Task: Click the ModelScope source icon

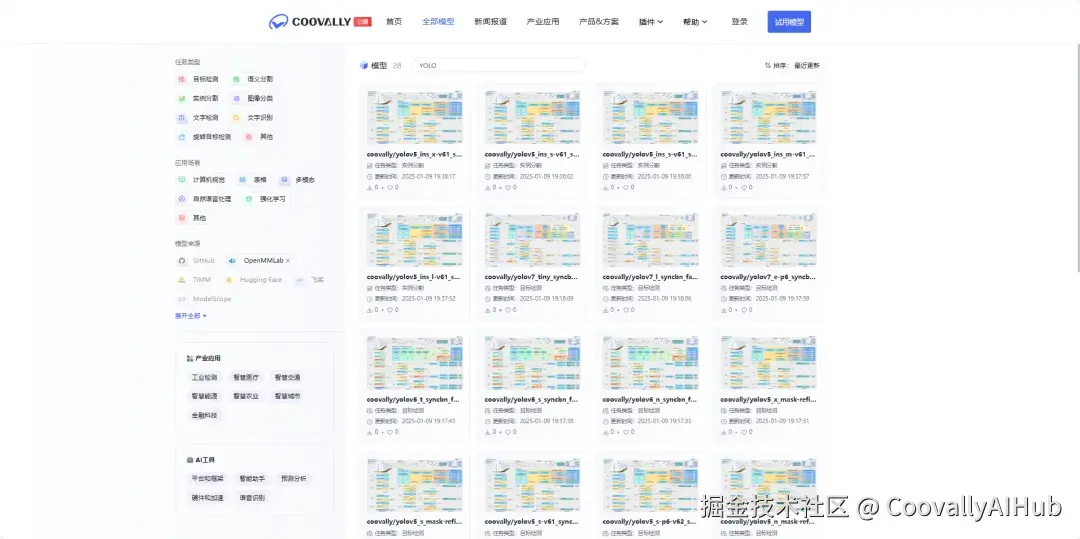Action: pos(182,299)
